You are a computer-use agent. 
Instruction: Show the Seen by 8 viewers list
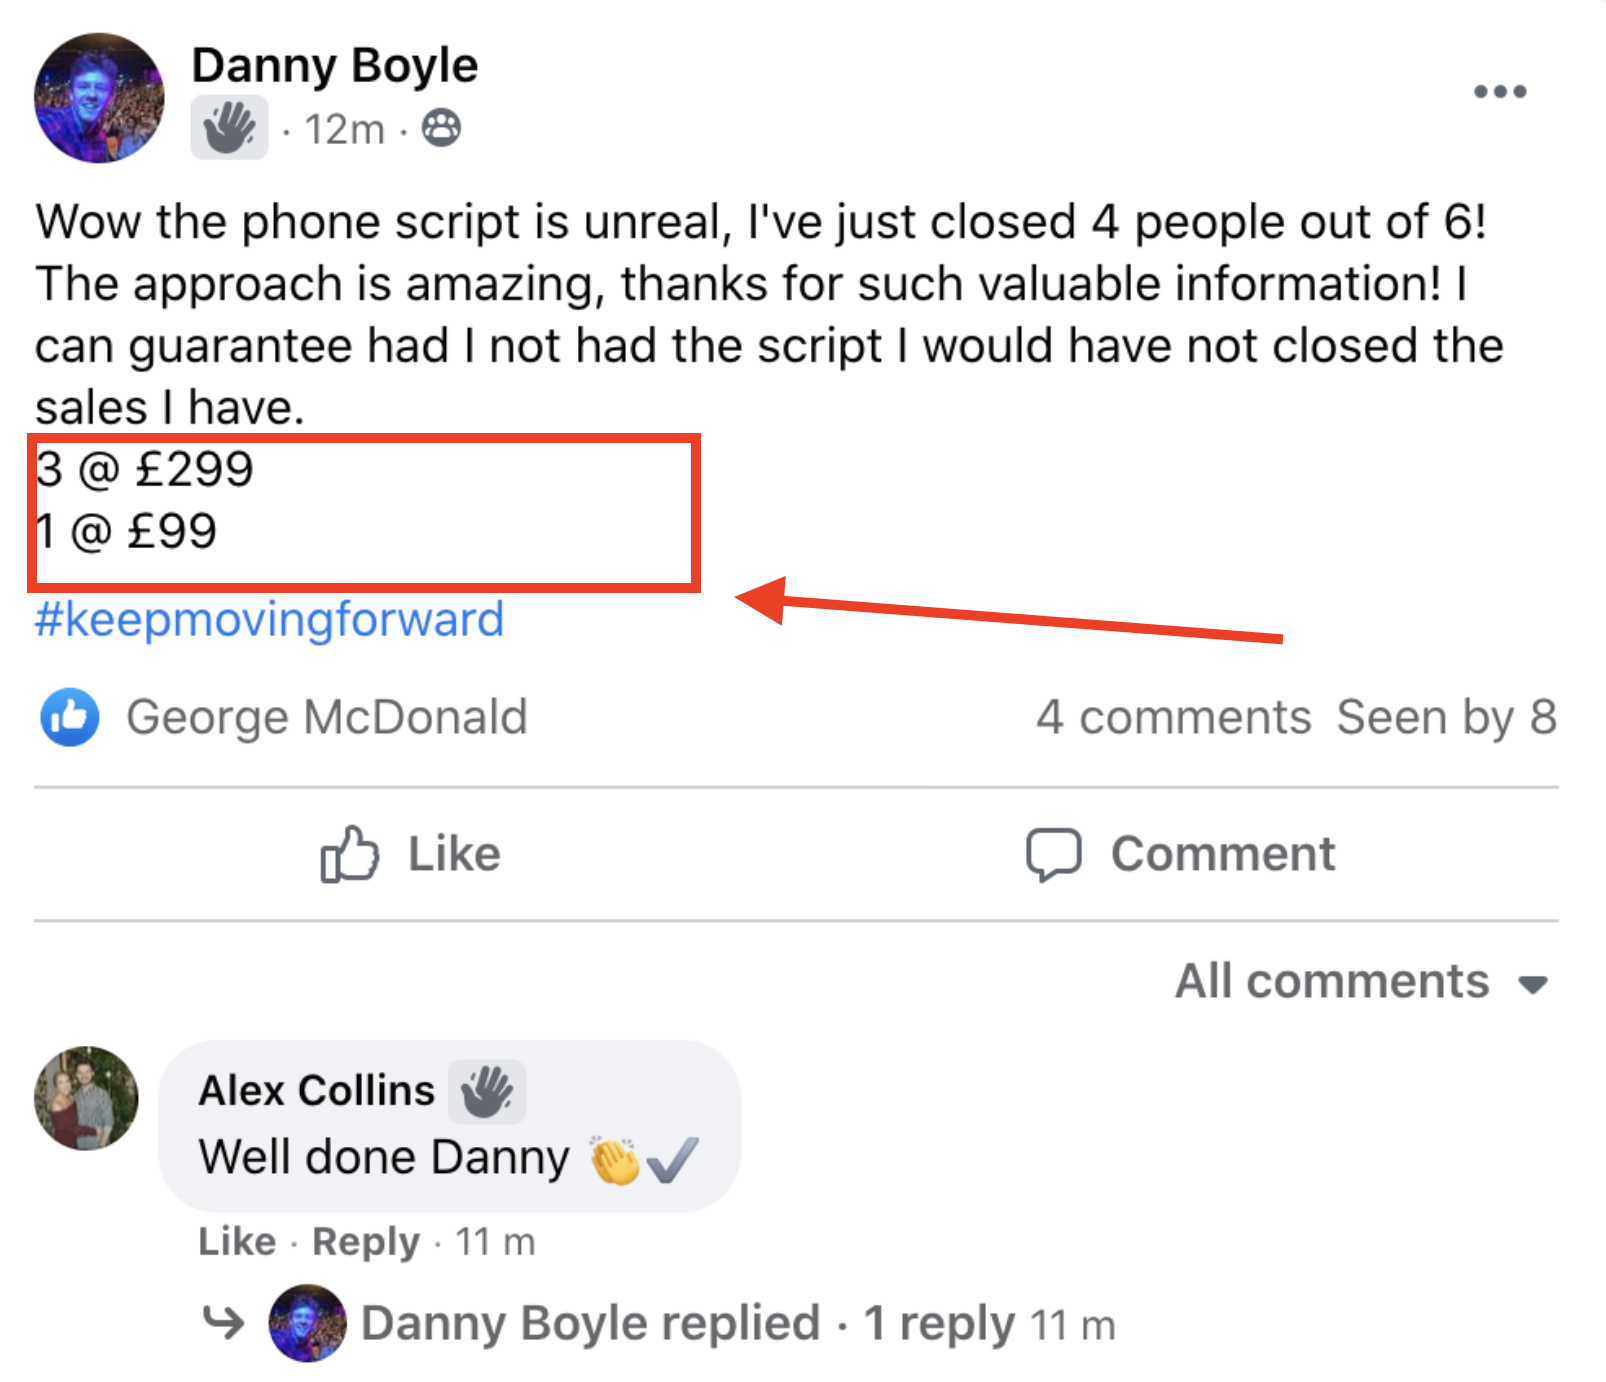click(1446, 717)
